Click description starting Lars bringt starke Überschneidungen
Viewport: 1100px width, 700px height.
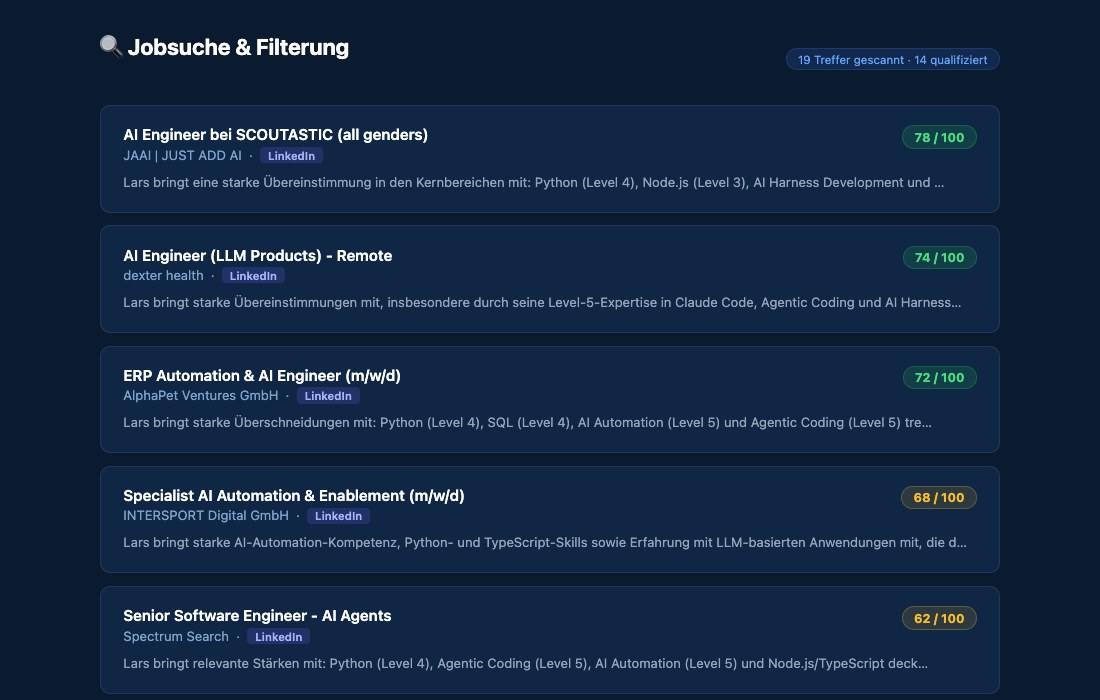pyautogui.click(x=528, y=422)
